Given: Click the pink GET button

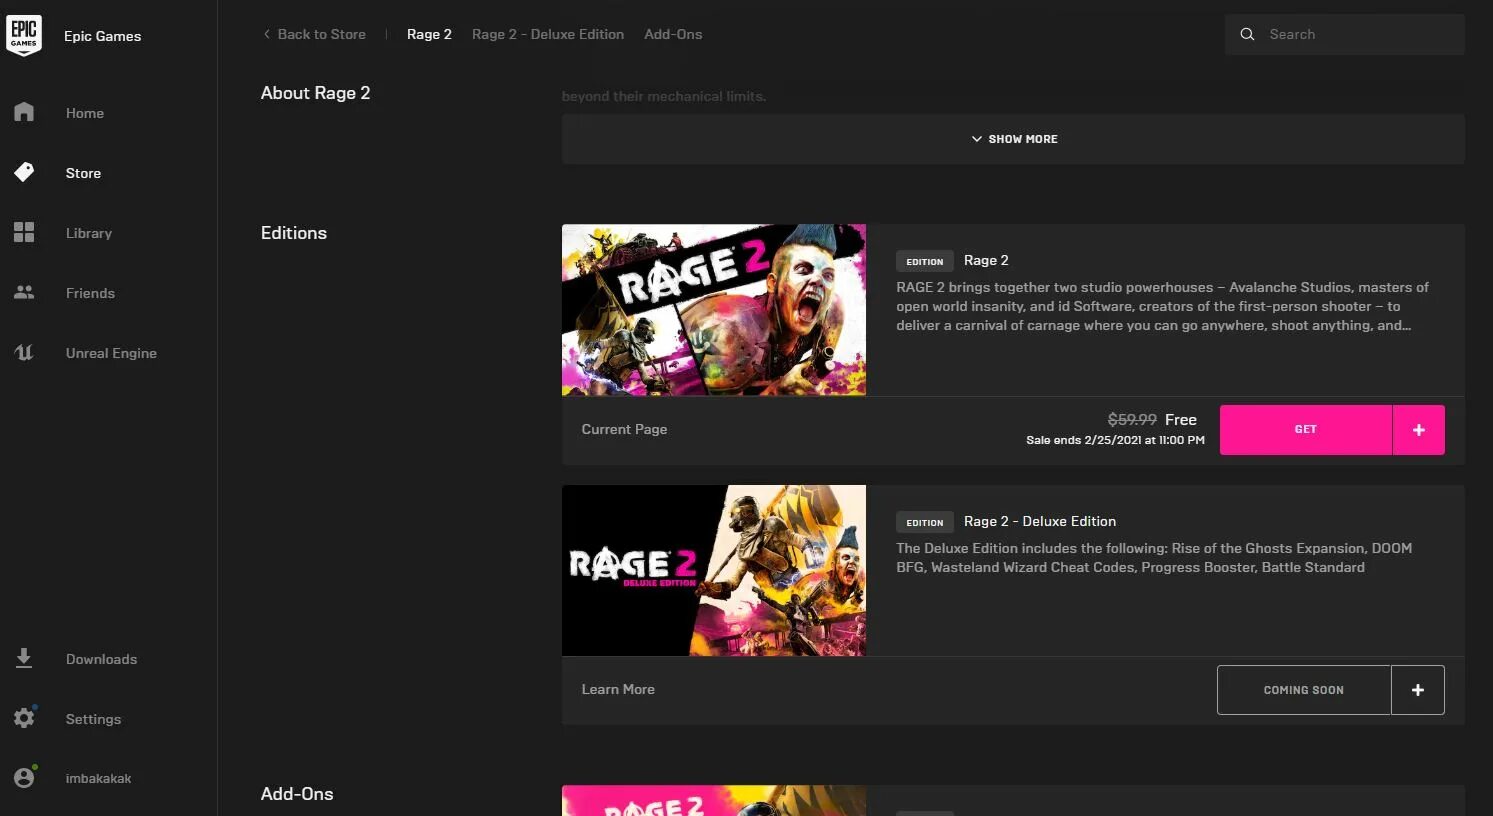Looking at the screenshot, I should click(x=1305, y=430).
